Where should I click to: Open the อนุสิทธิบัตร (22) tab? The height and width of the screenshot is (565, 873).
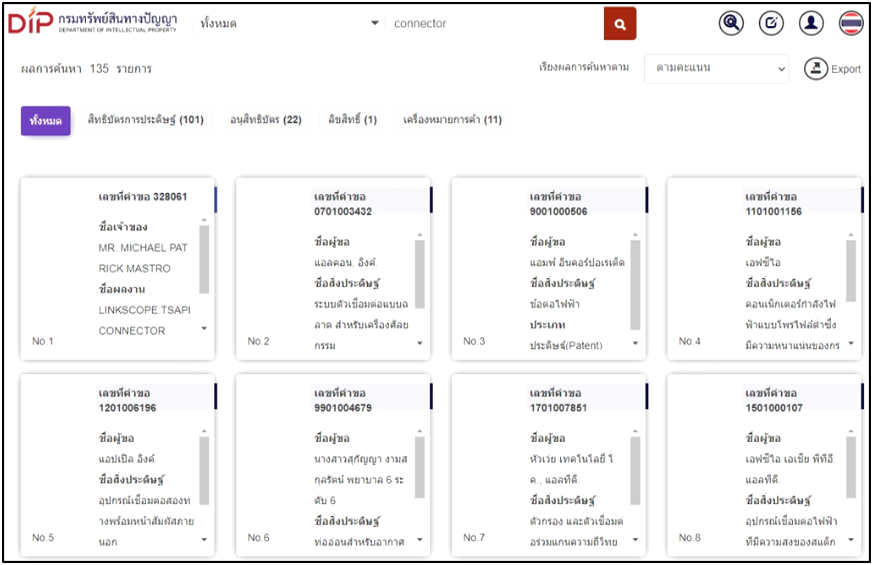(265, 120)
